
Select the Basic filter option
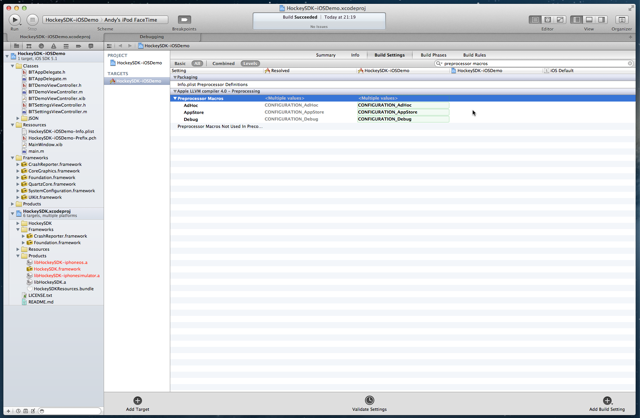click(x=180, y=63)
